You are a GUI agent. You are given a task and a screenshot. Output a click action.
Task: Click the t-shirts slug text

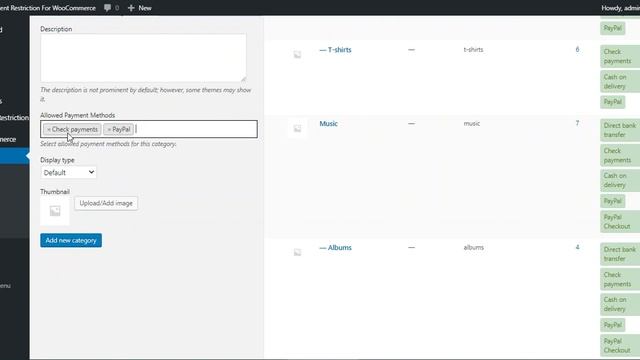[x=473, y=49]
